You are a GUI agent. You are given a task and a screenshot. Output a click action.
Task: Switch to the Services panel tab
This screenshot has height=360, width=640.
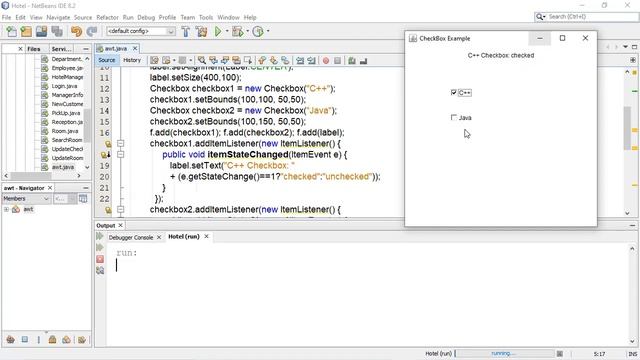tap(62, 49)
